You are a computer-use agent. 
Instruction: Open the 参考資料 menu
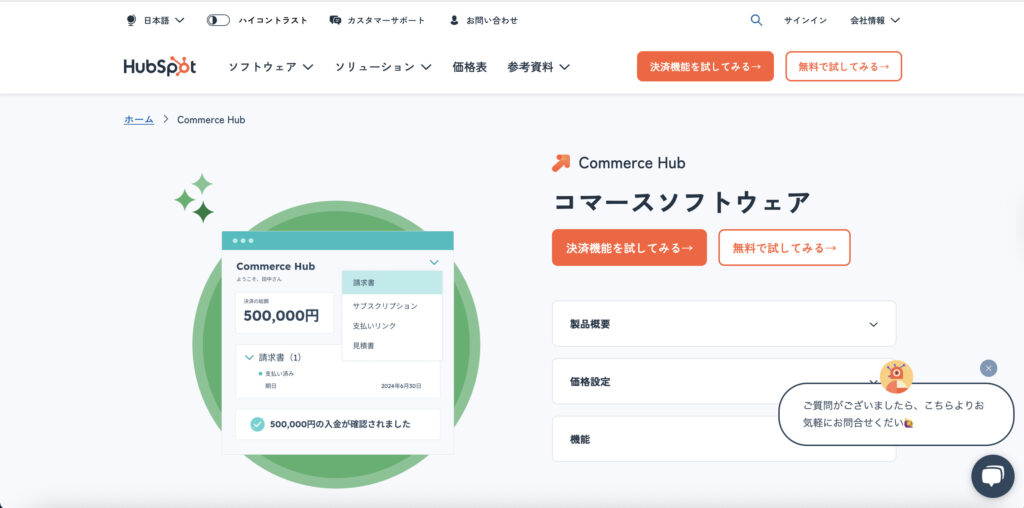(538, 67)
